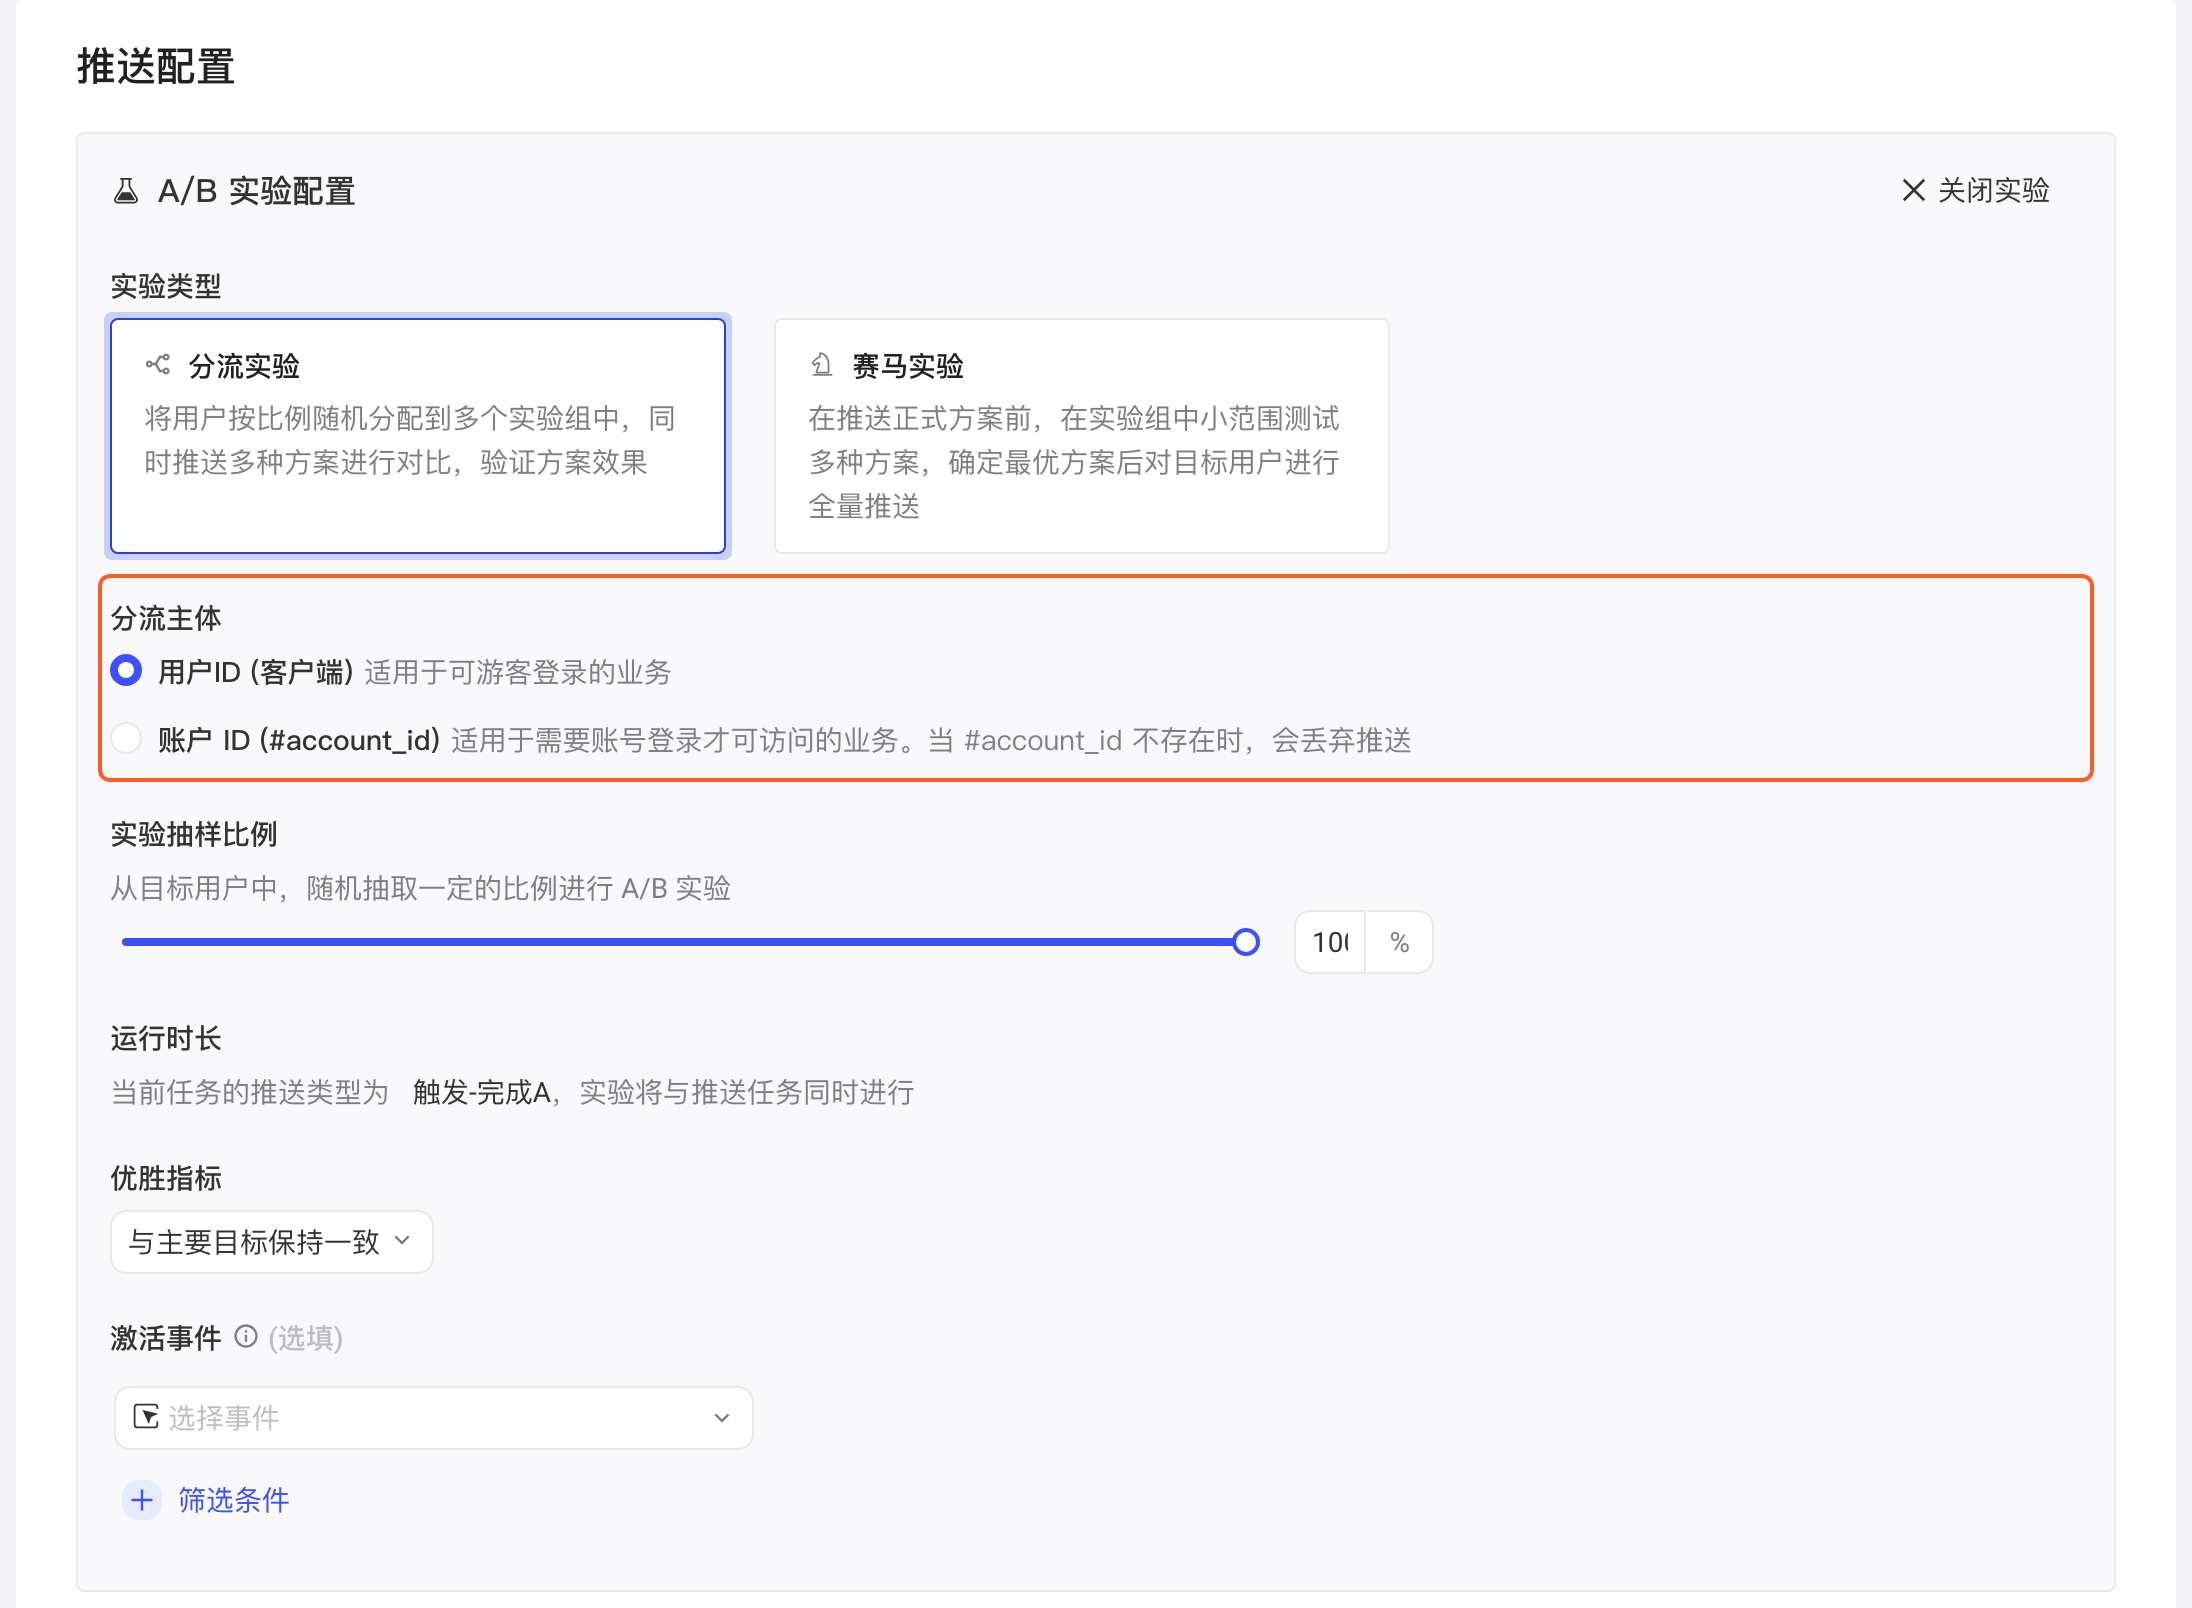Screen dimensions: 2192x1608
Task: Open the 与主要目标保持一致 dropdown
Action: 271,1242
